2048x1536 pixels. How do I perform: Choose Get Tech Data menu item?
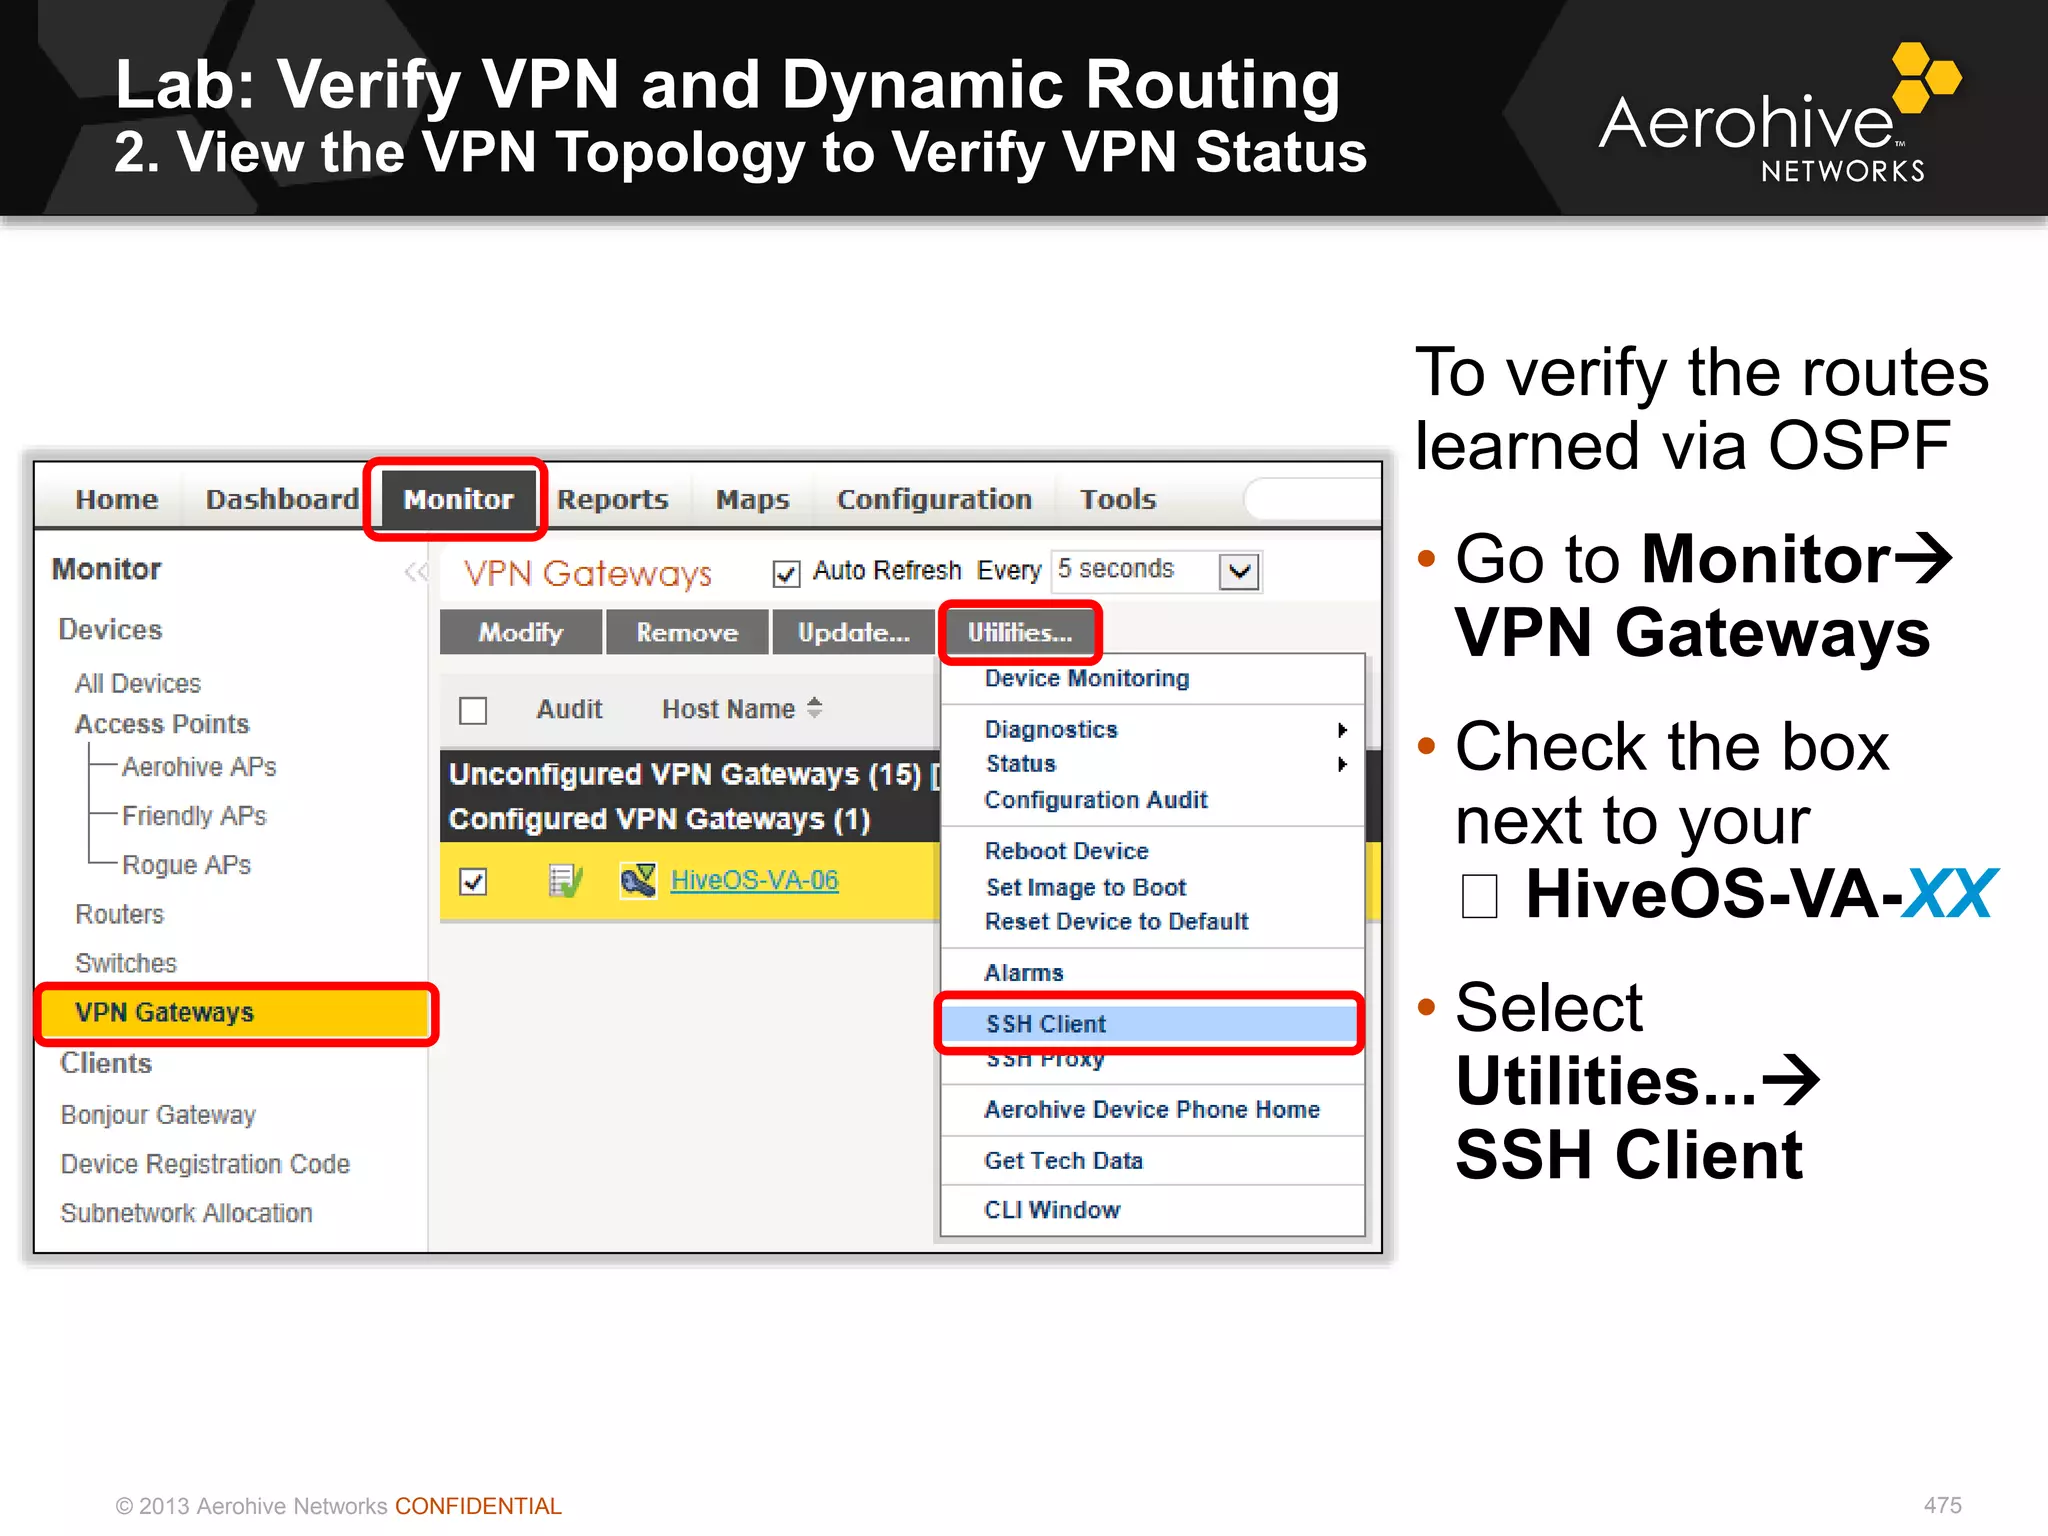click(1063, 1161)
